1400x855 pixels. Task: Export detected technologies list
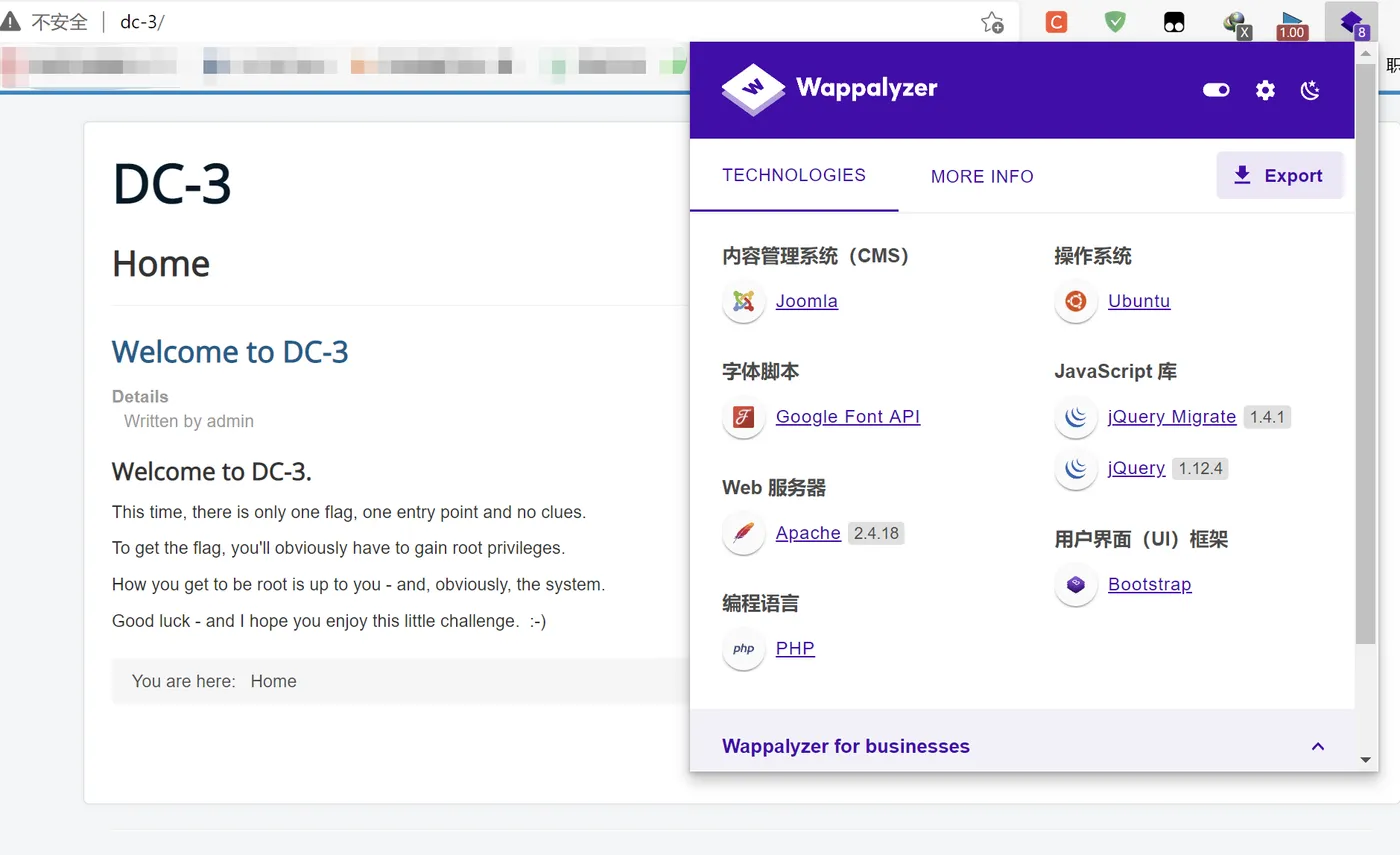pos(1279,175)
